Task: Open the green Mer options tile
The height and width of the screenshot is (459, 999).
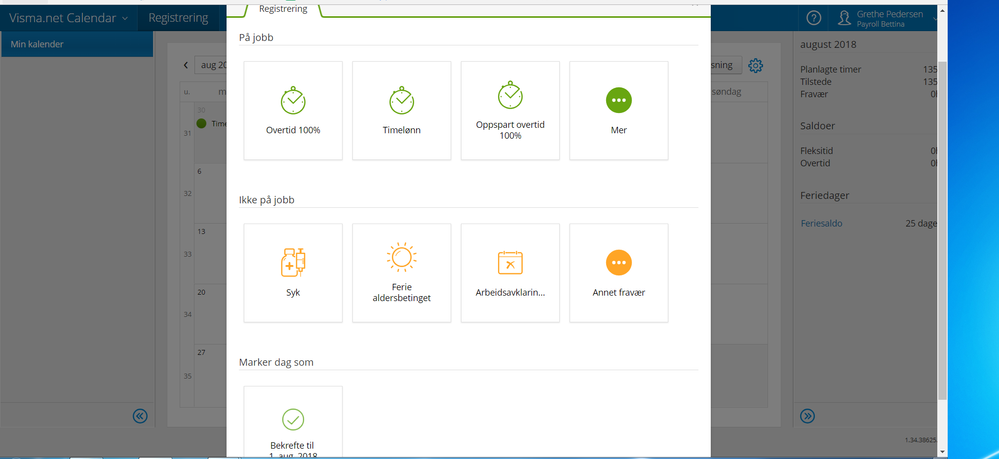Action: click(619, 111)
